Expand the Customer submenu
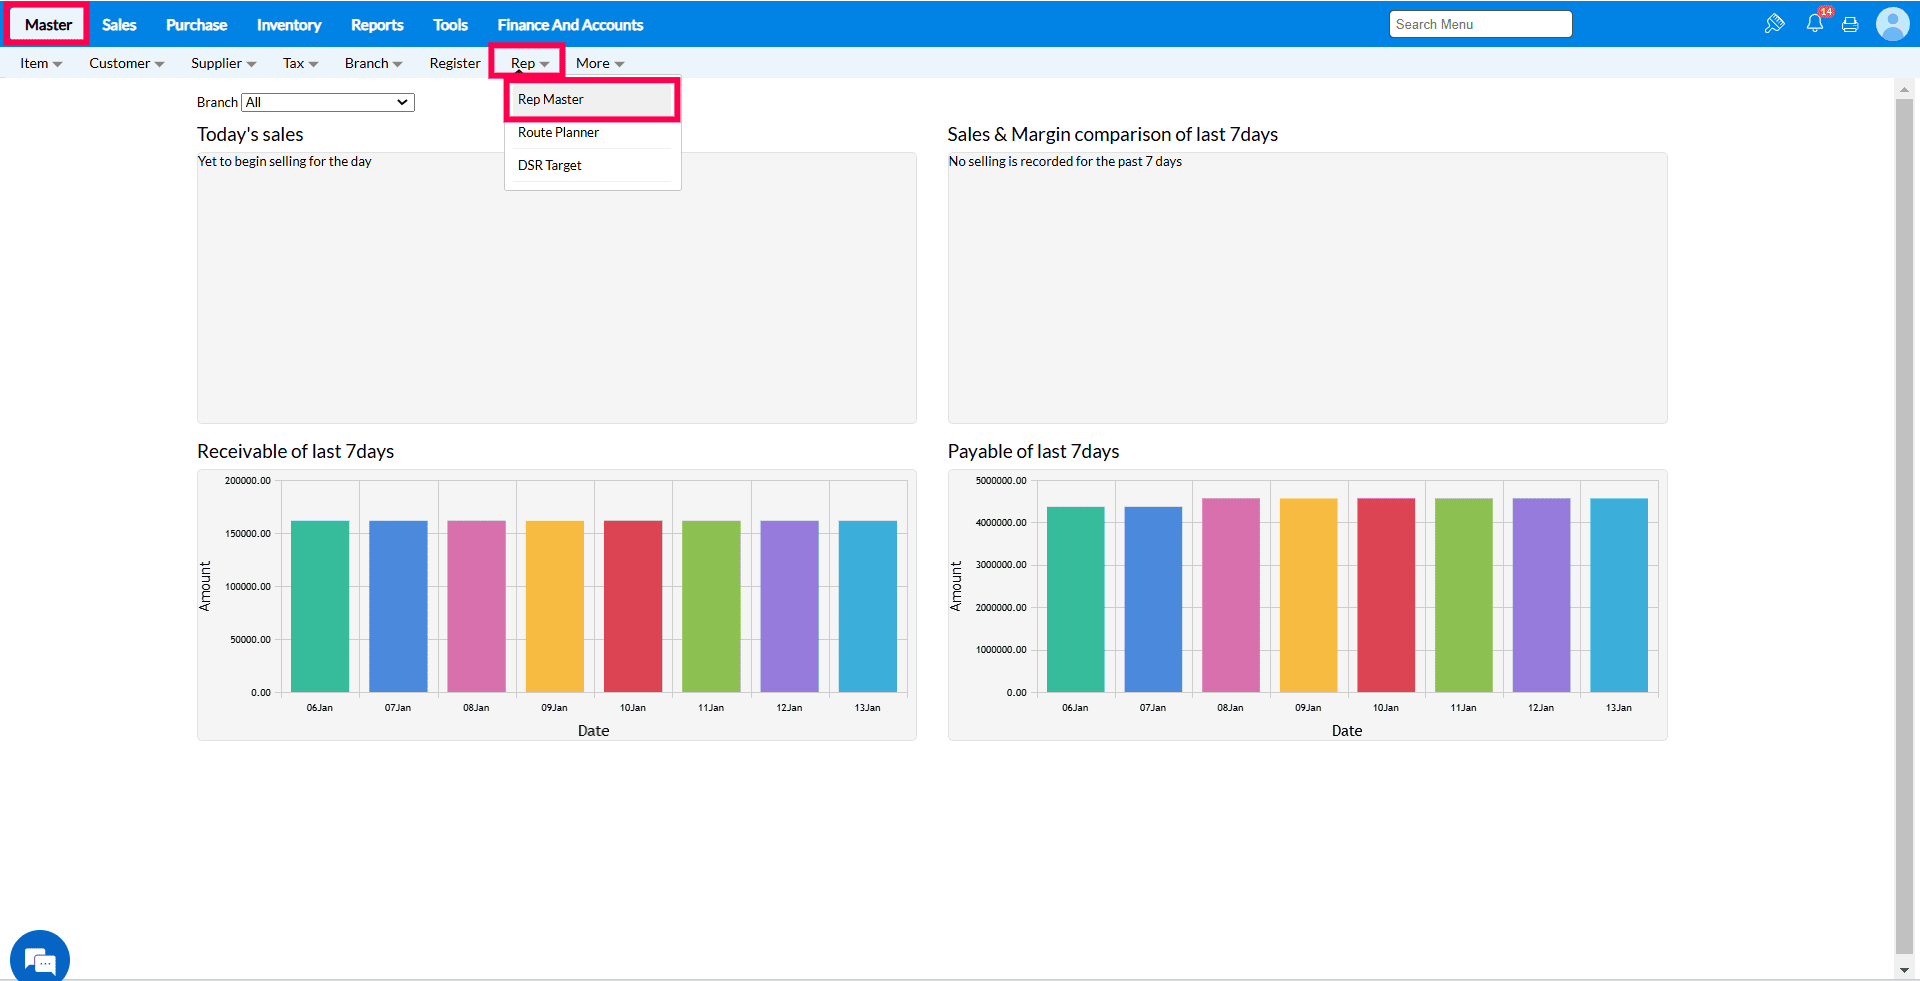The width and height of the screenshot is (1920, 981). point(127,63)
